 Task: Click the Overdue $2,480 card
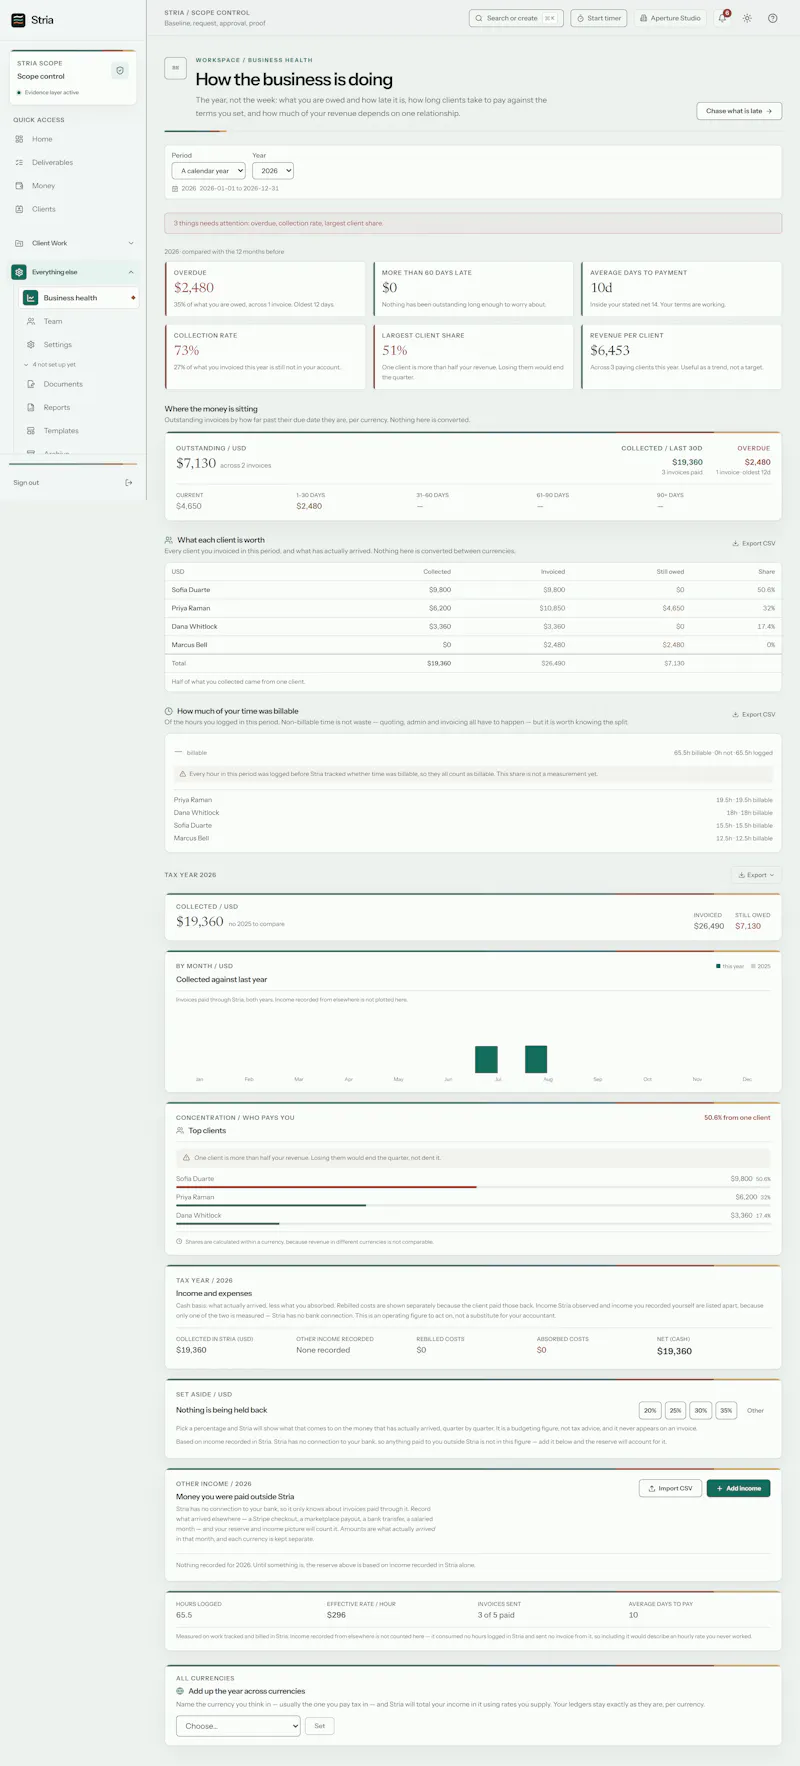[x=265, y=289]
